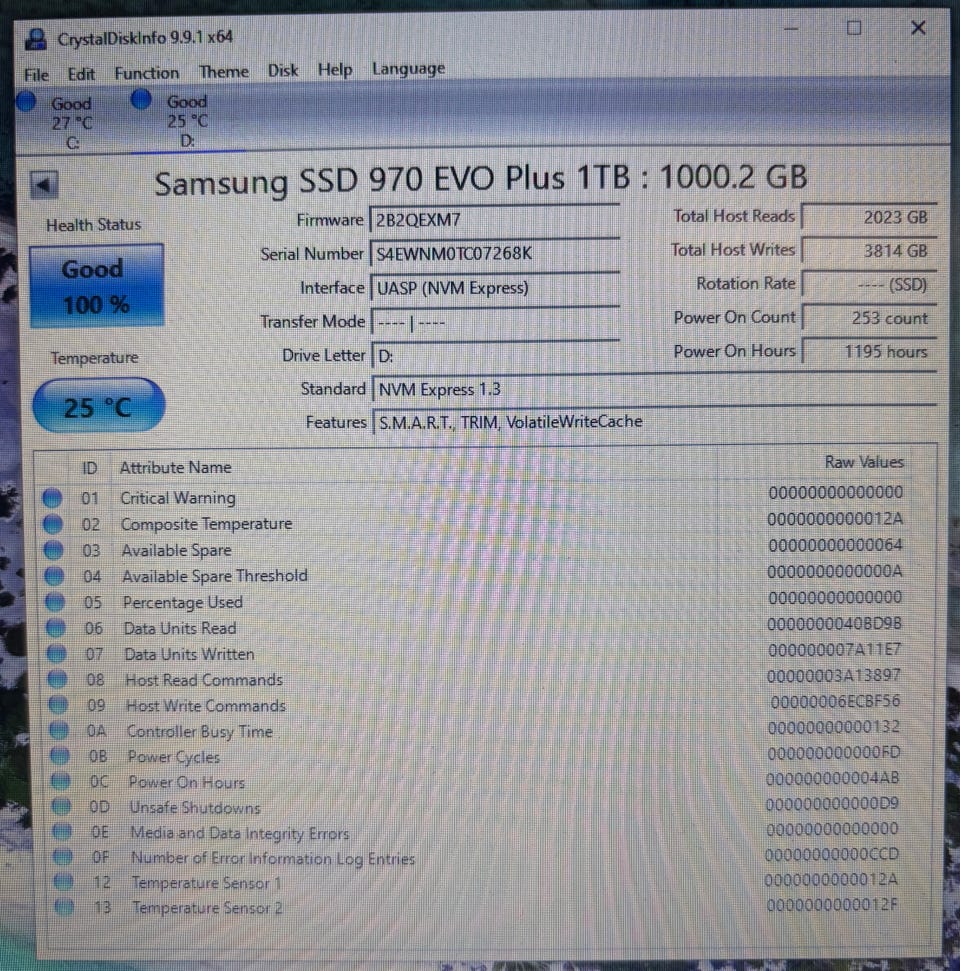The image size is (960, 971).
Task: Select the Critical Warning attribute name
Action: [x=178, y=498]
